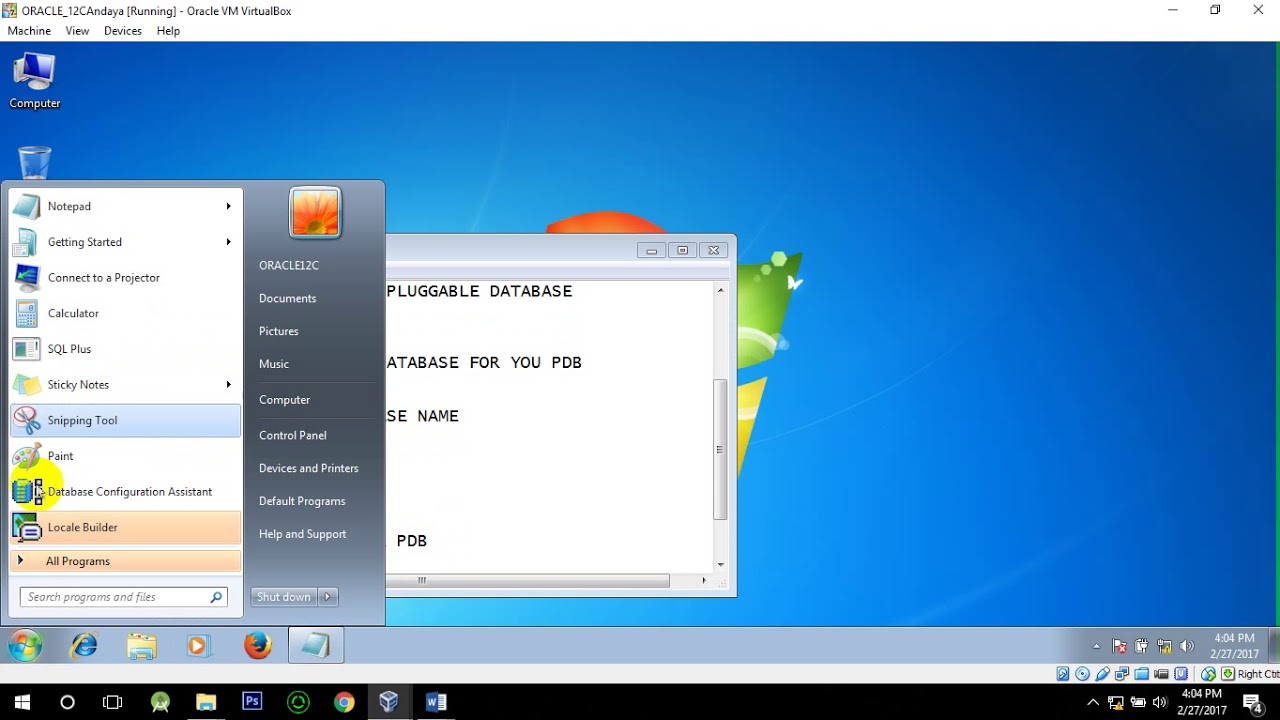Screen dimensions: 1280x720
Task: Click Notepad scroll up arrow
Action: (720, 290)
